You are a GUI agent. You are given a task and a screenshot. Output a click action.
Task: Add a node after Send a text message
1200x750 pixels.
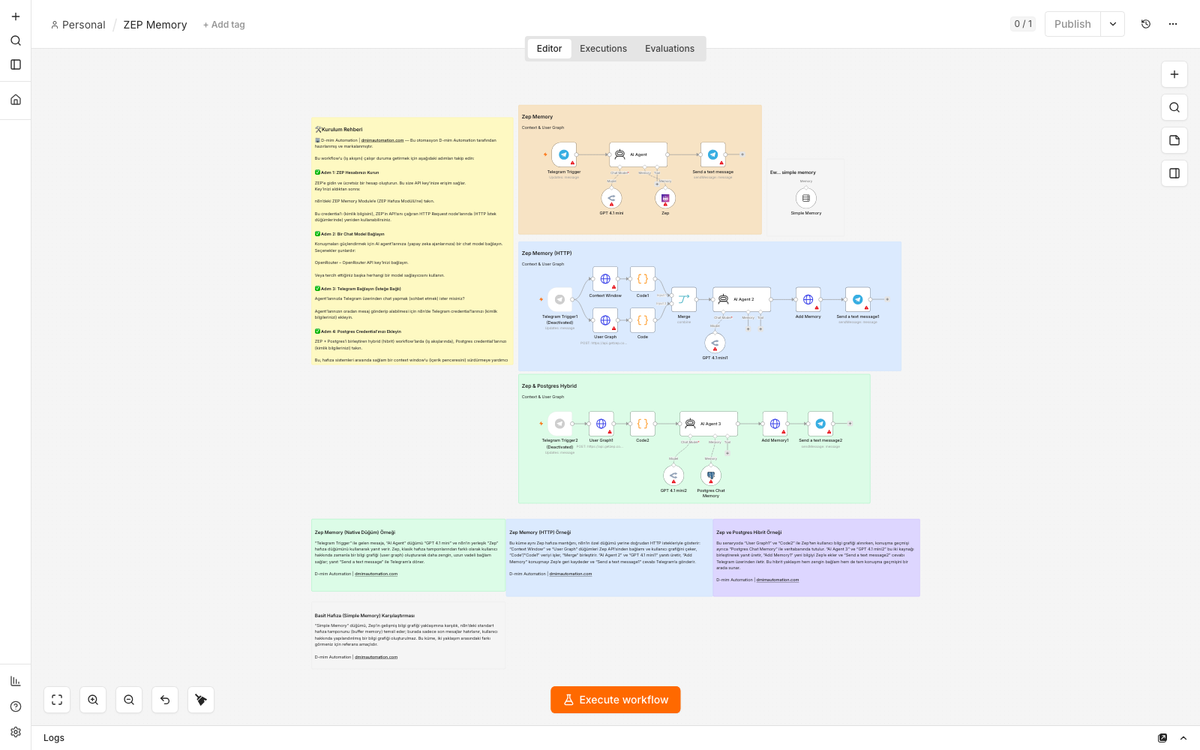click(742, 155)
